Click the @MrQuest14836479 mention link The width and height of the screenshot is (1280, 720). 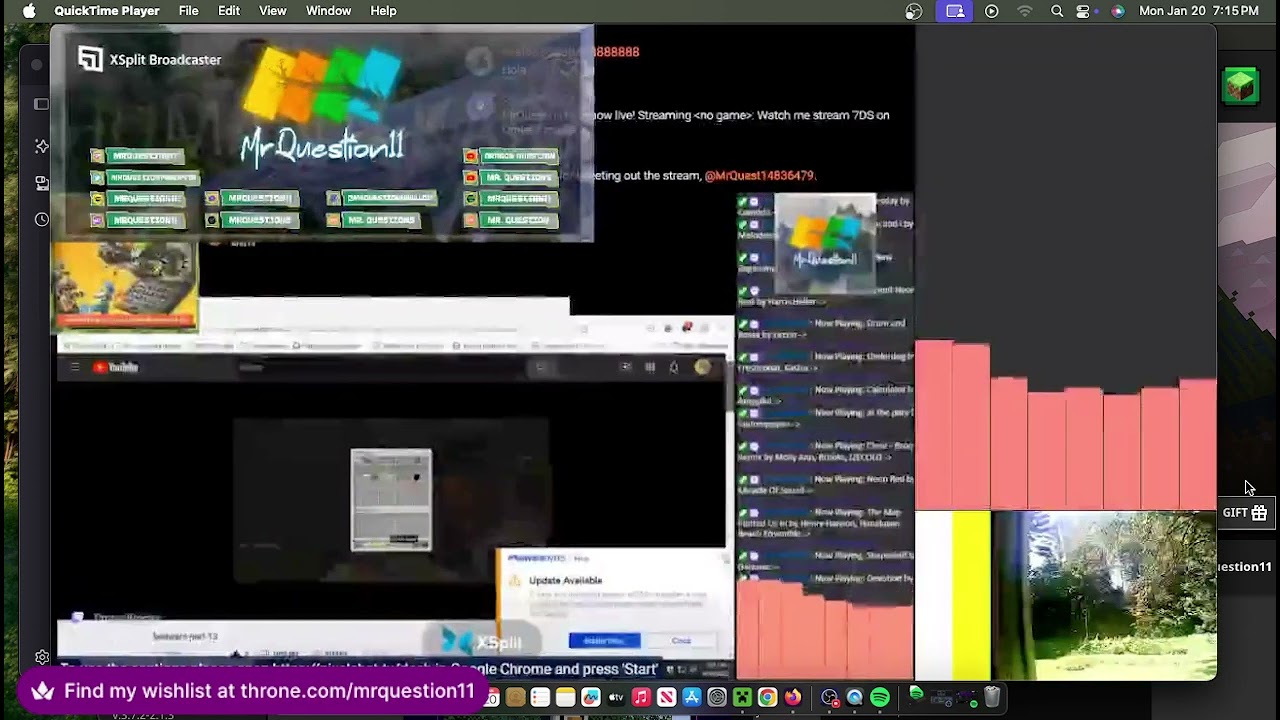click(x=760, y=175)
